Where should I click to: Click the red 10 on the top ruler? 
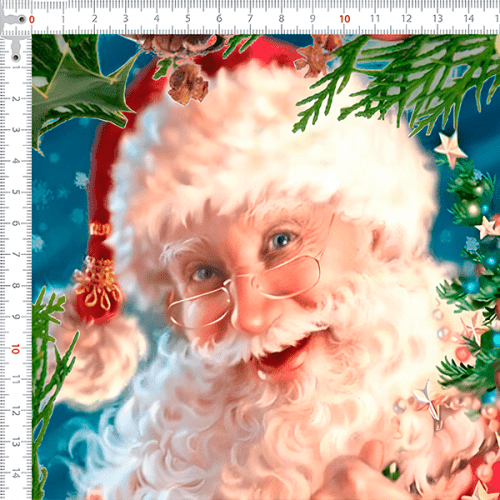(x=345, y=19)
